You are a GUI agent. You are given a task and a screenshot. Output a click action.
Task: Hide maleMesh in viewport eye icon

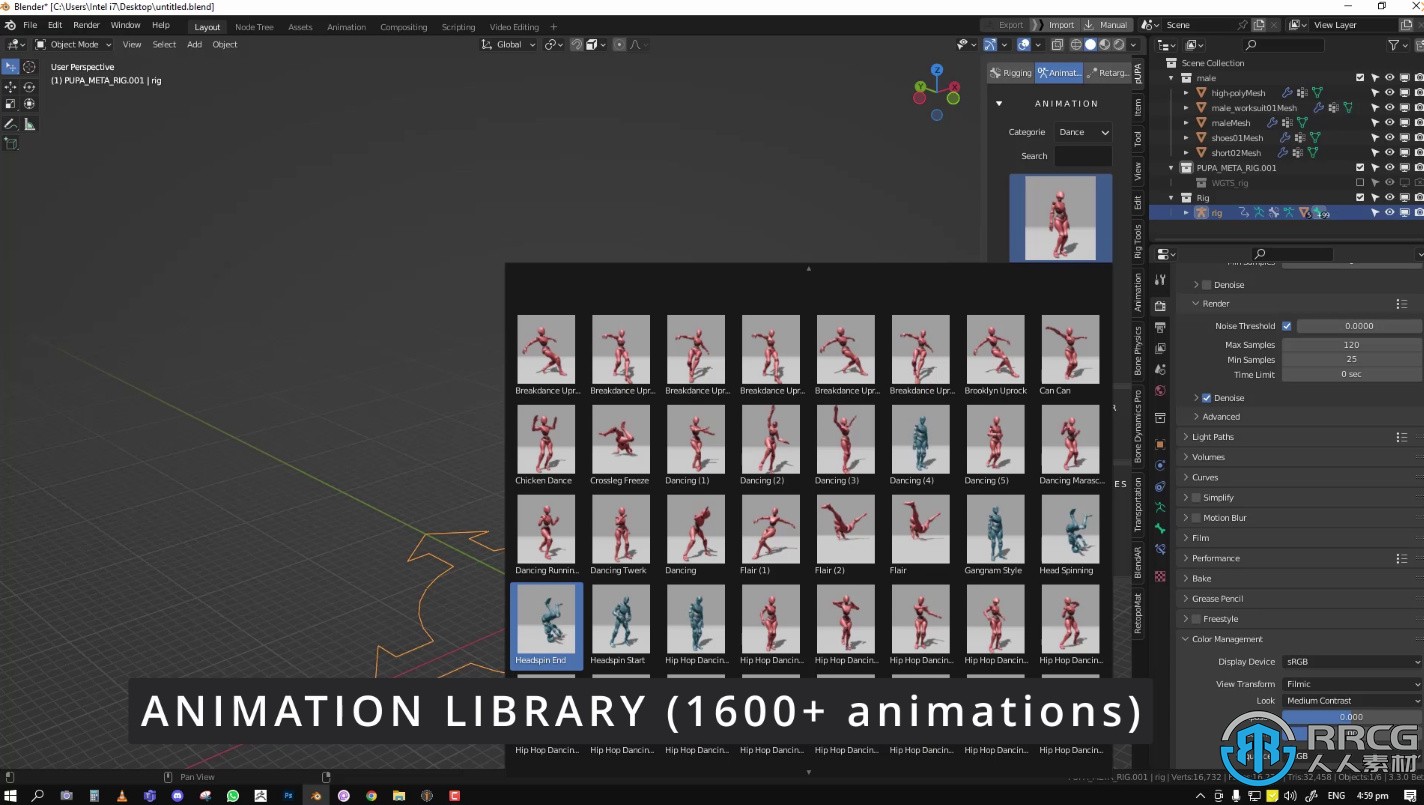tap(1390, 122)
